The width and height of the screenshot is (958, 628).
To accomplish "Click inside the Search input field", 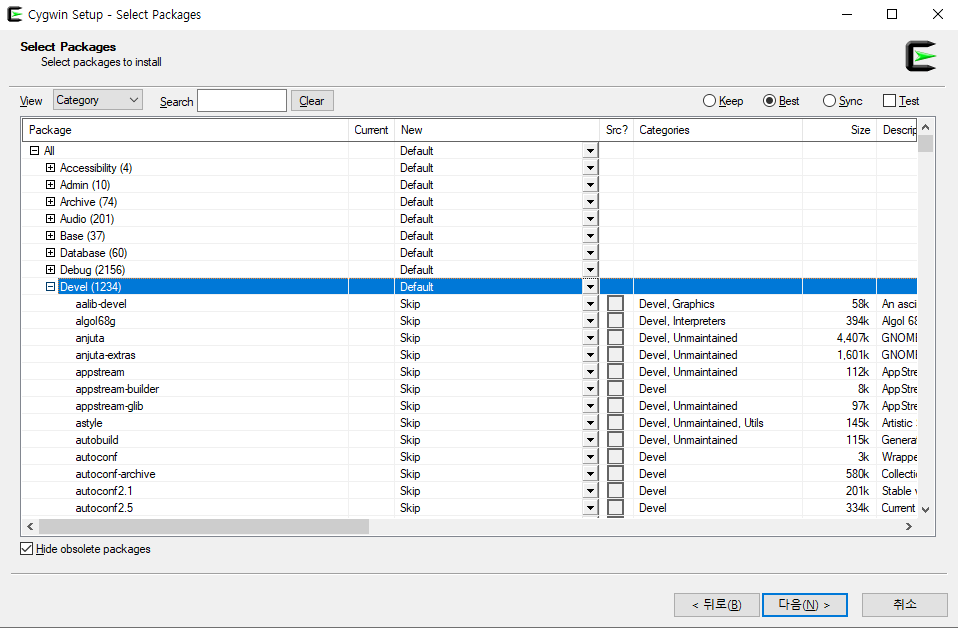I will pyautogui.click(x=242, y=101).
